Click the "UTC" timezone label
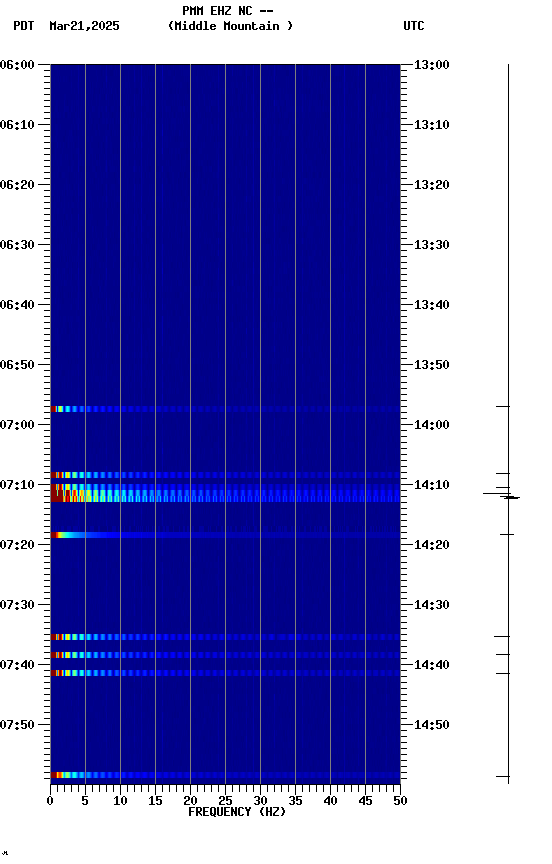552x864 pixels. pyautogui.click(x=414, y=26)
